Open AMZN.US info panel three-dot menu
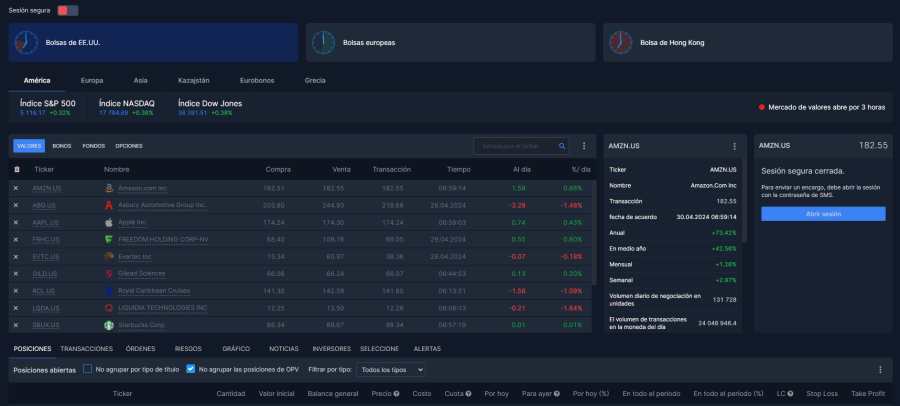The image size is (900, 406). pos(734,146)
